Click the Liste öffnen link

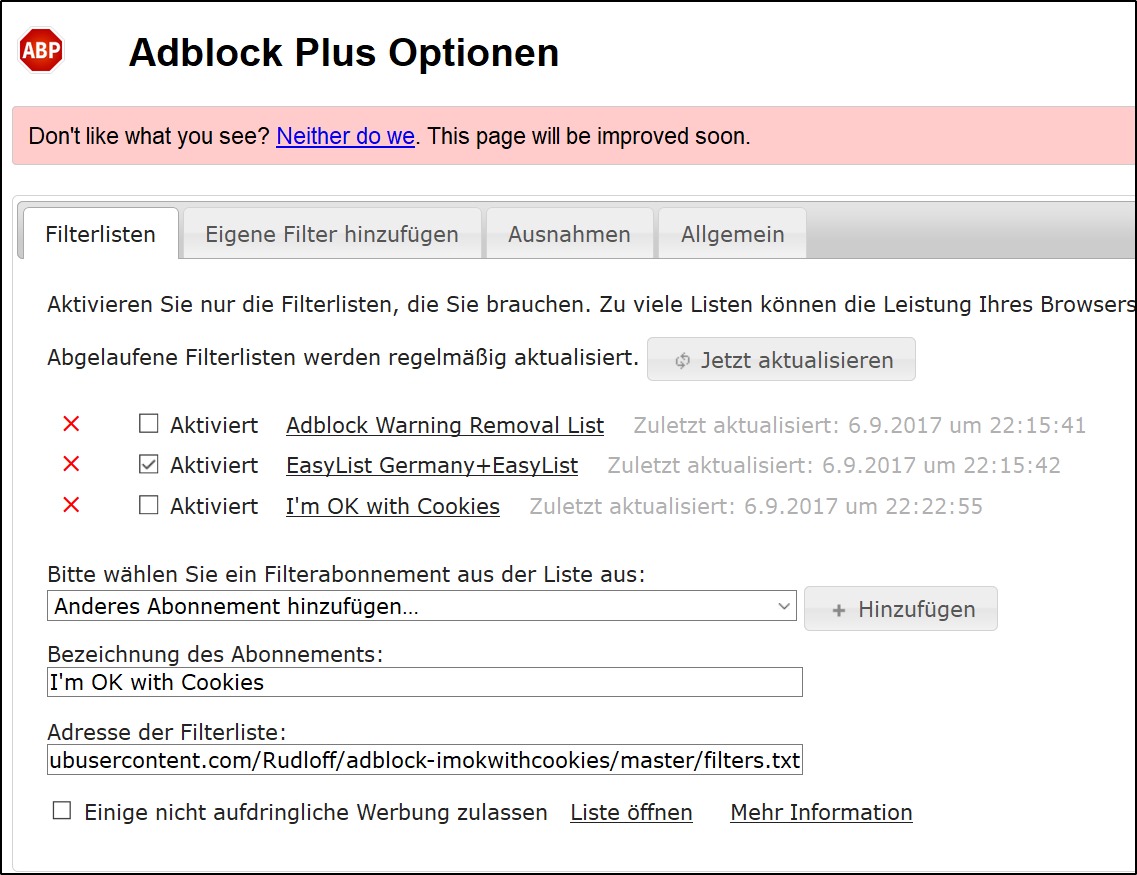click(631, 812)
